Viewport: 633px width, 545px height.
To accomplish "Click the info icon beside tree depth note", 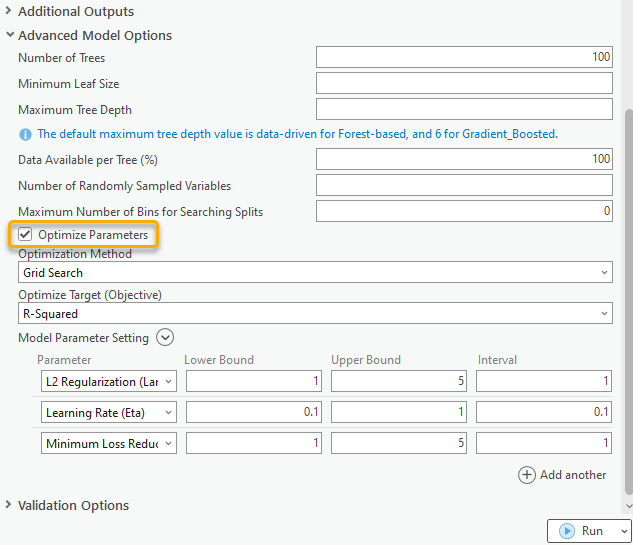I will [25, 134].
